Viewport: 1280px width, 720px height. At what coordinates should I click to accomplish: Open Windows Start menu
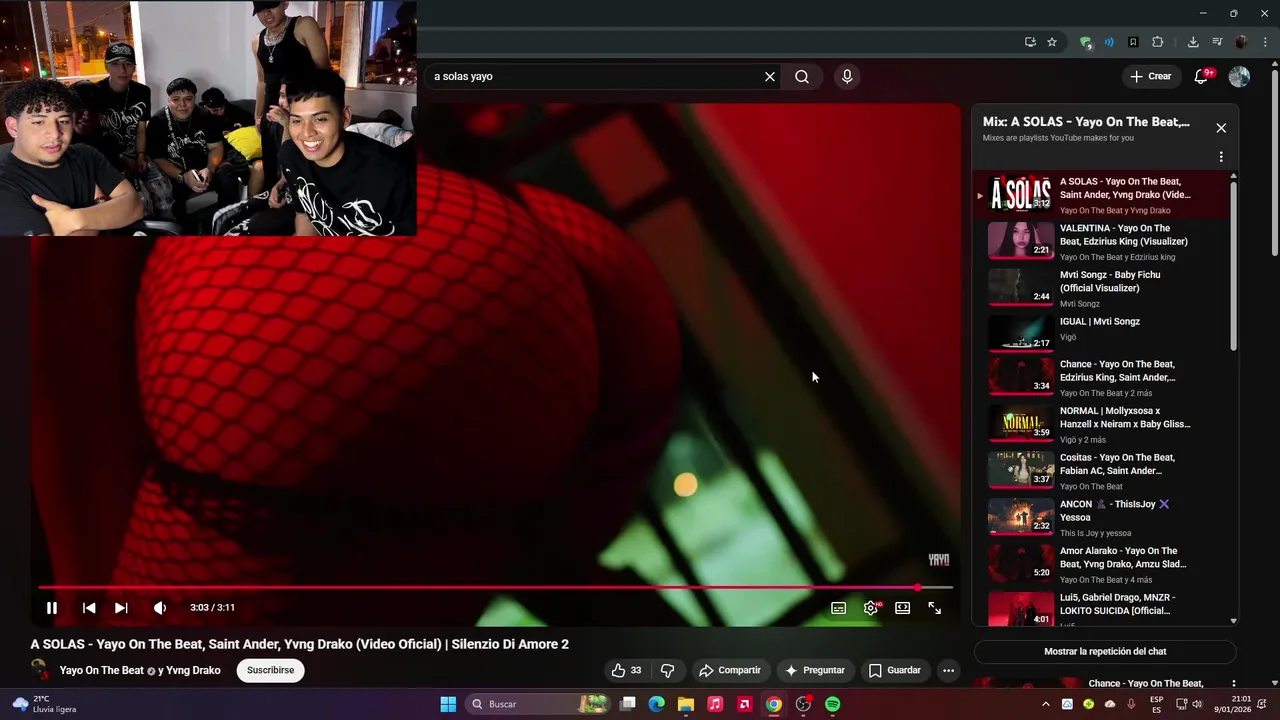pos(448,704)
